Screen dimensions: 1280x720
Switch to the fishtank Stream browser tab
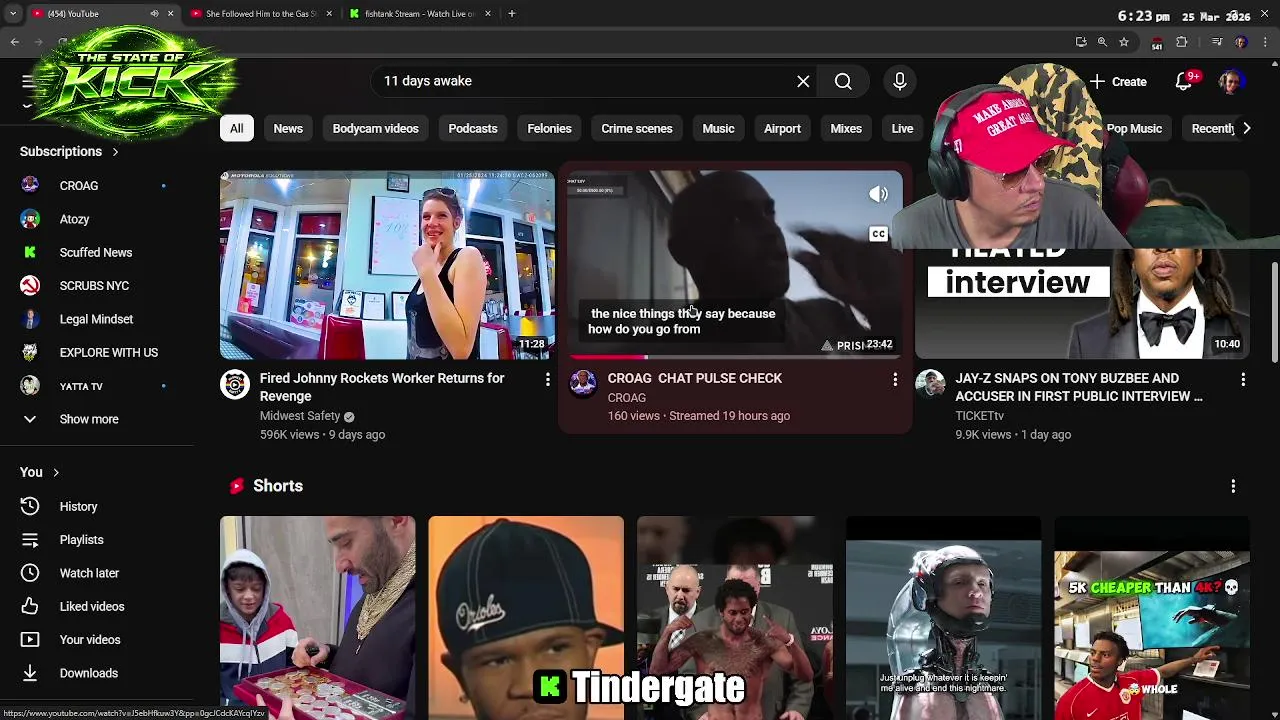[x=419, y=14]
